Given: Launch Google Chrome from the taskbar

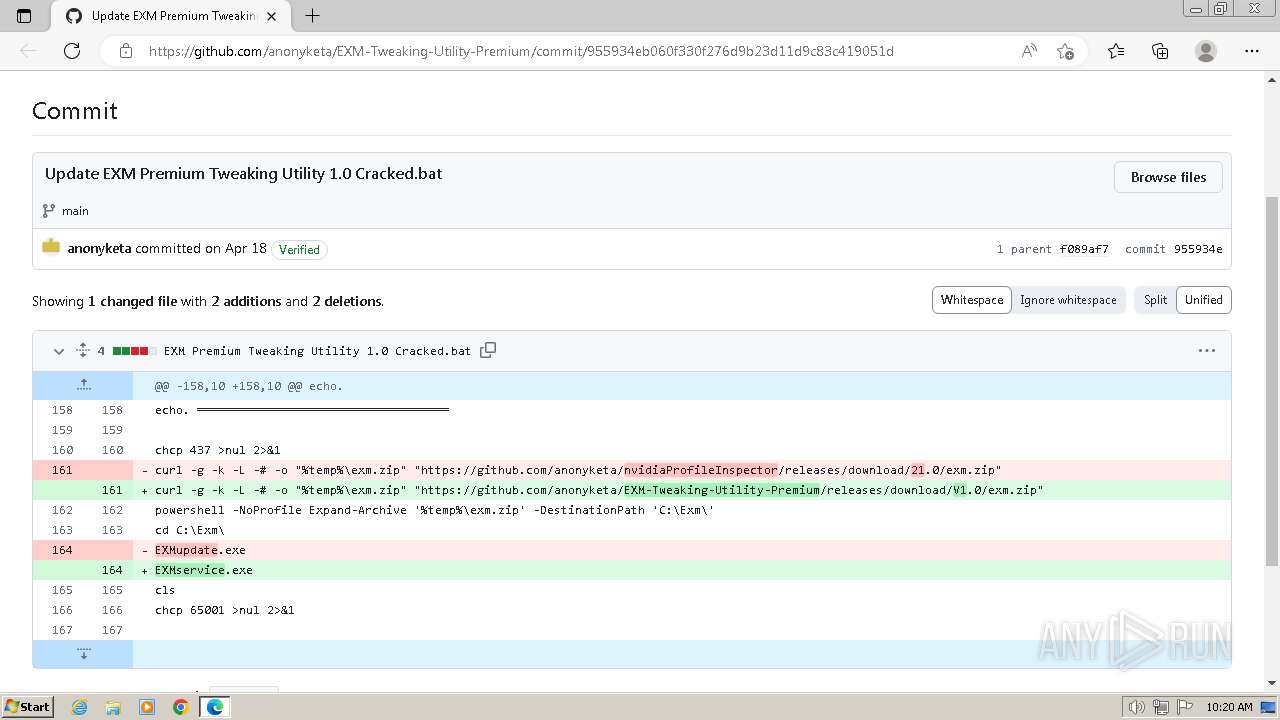Looking at the screenshot, I should [181, 707].
